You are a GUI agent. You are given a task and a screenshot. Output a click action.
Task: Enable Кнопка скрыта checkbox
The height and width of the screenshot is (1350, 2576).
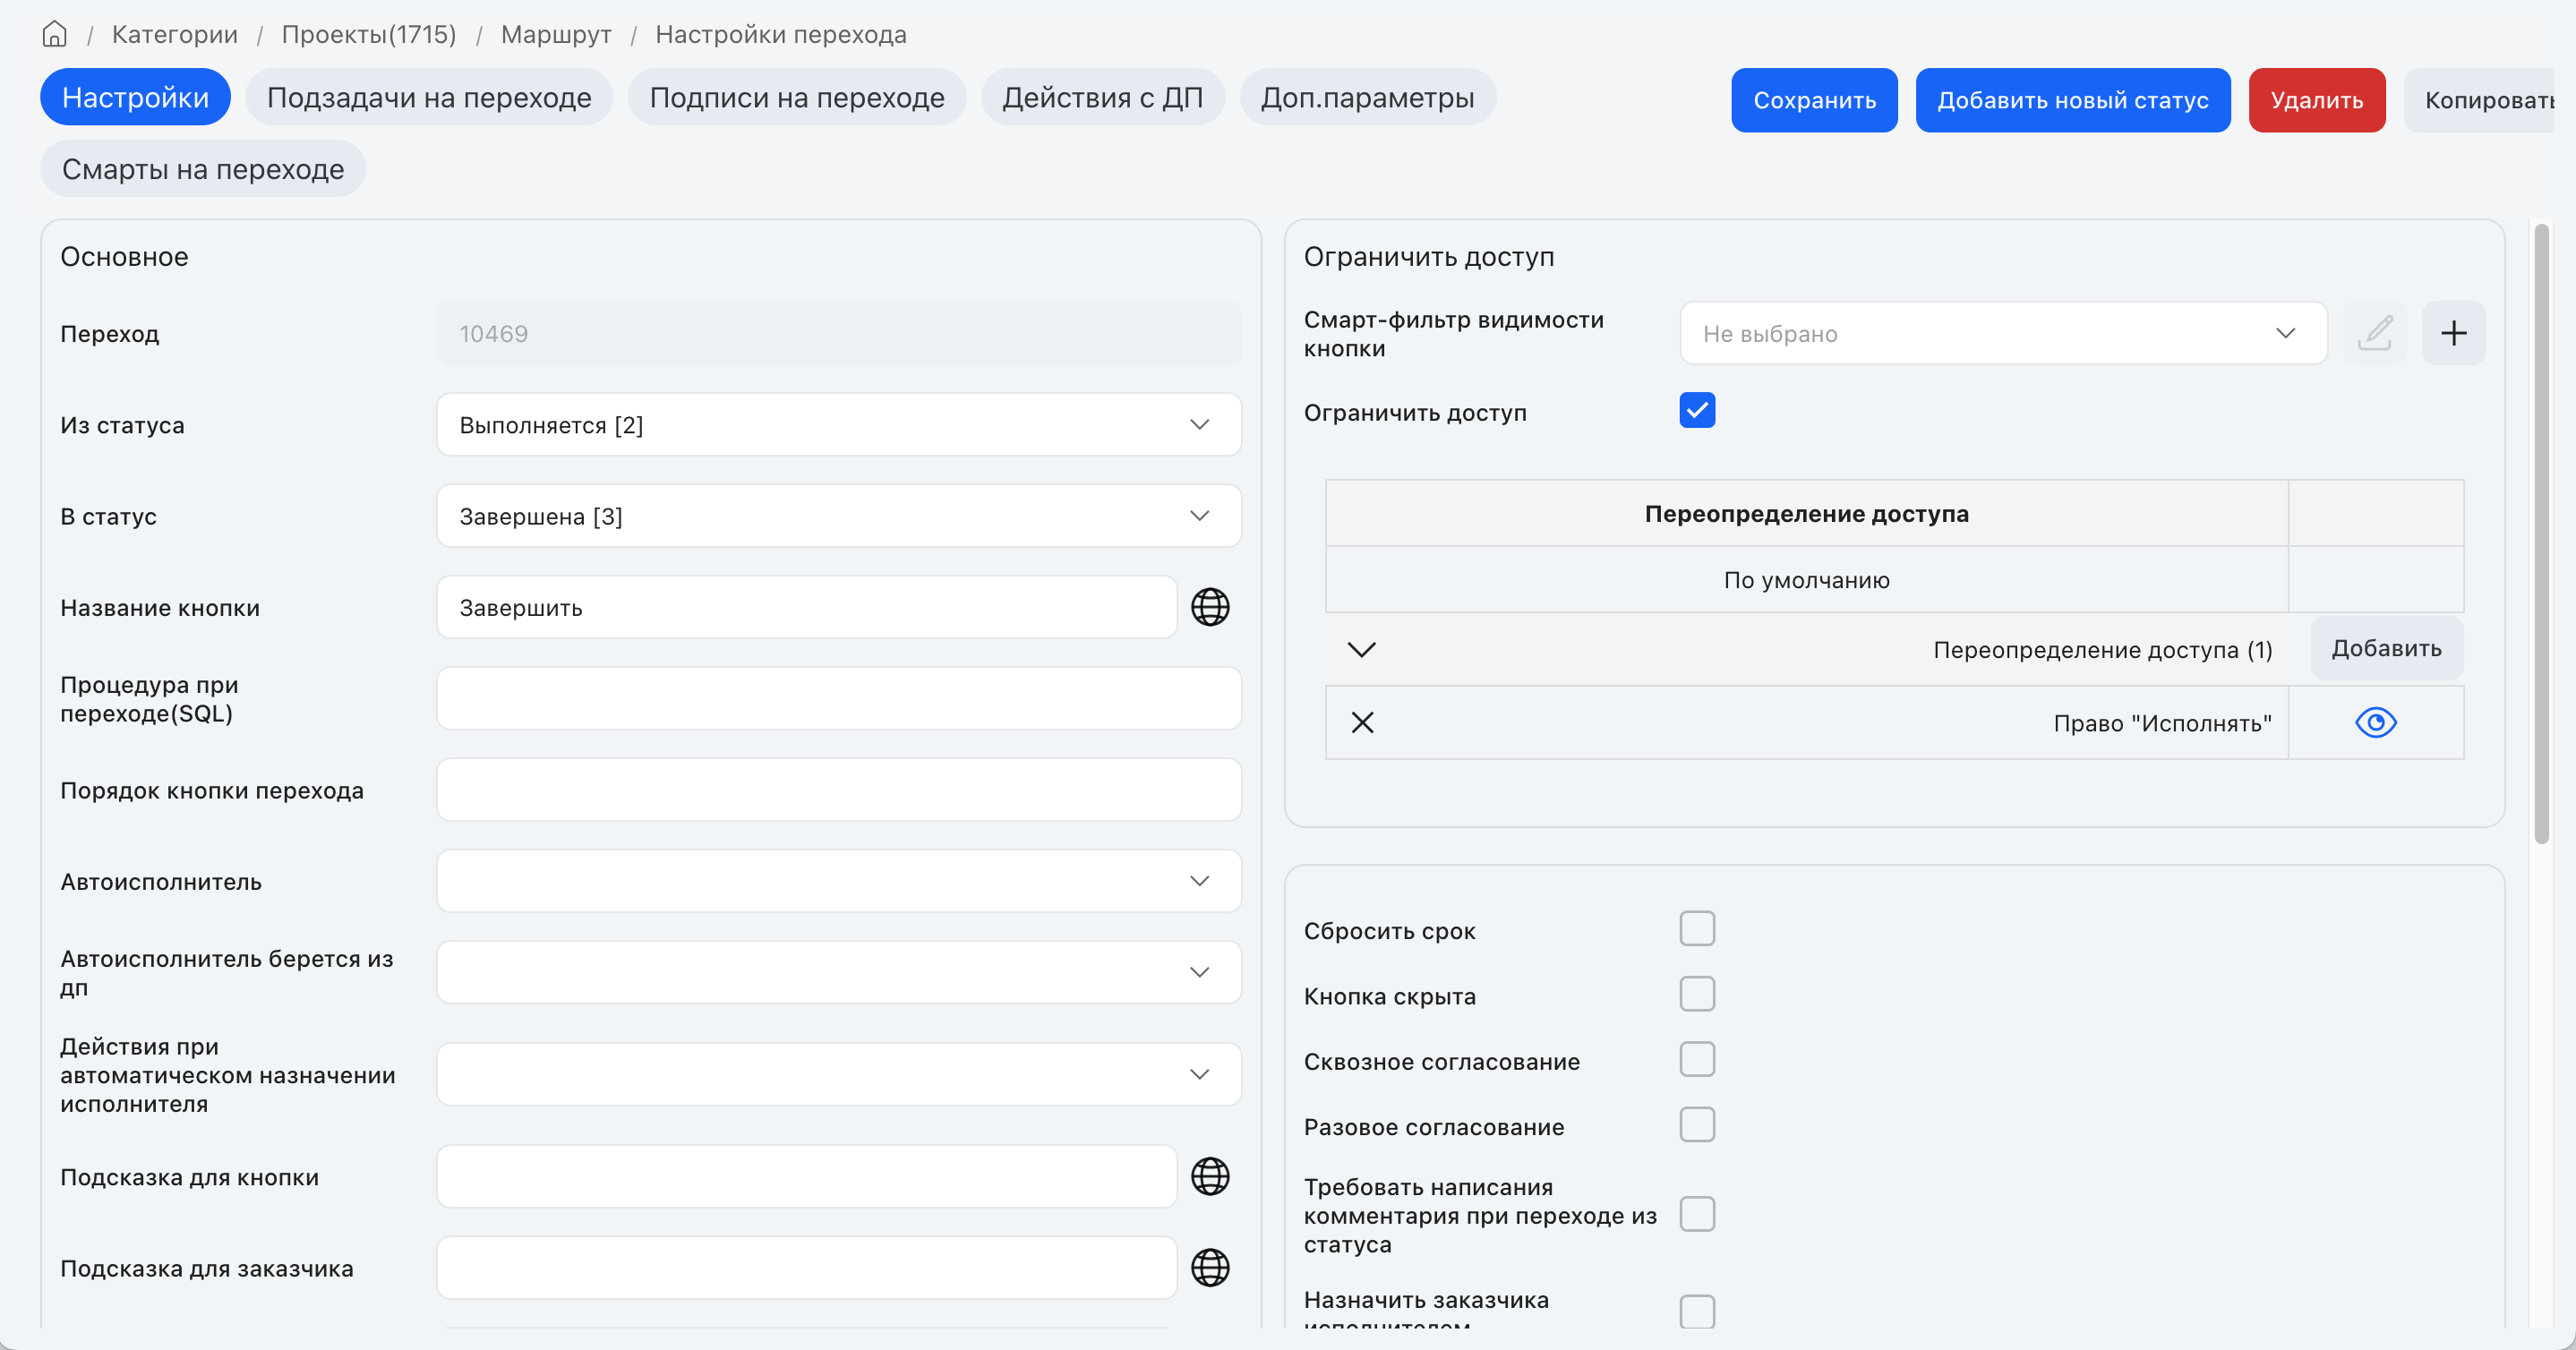[x=1697, y=994]
